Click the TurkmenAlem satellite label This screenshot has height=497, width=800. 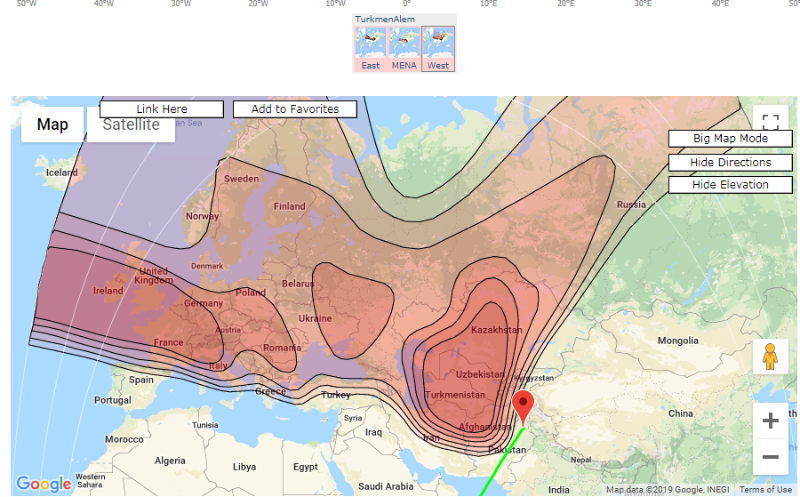pos(385,19)
